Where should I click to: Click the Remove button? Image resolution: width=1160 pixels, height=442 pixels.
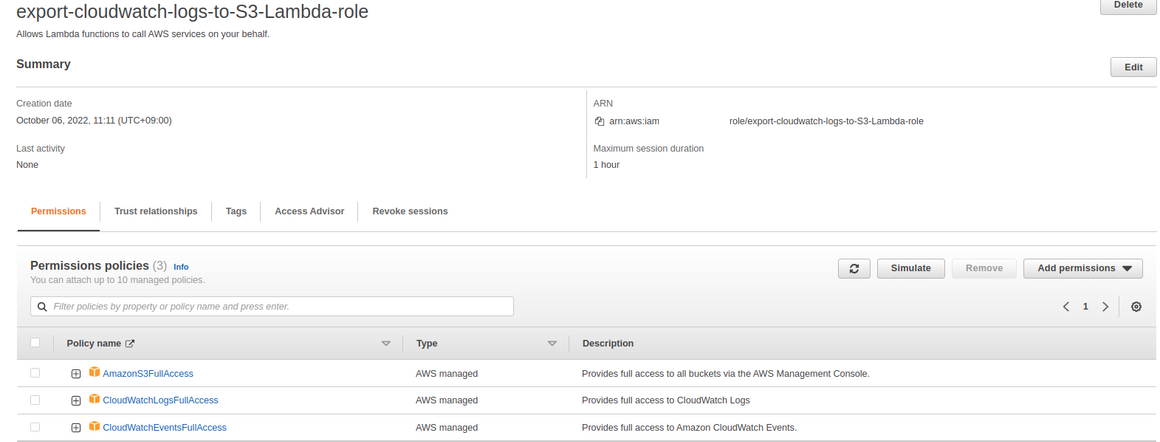tap(984, 269)
